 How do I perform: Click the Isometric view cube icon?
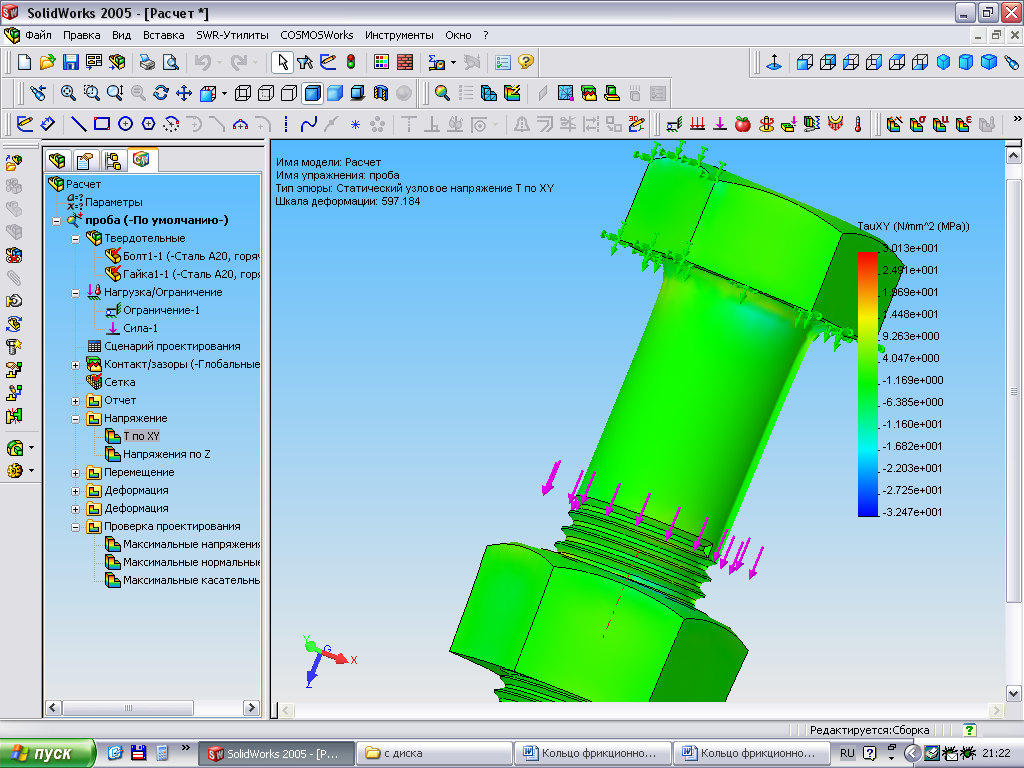943,62
